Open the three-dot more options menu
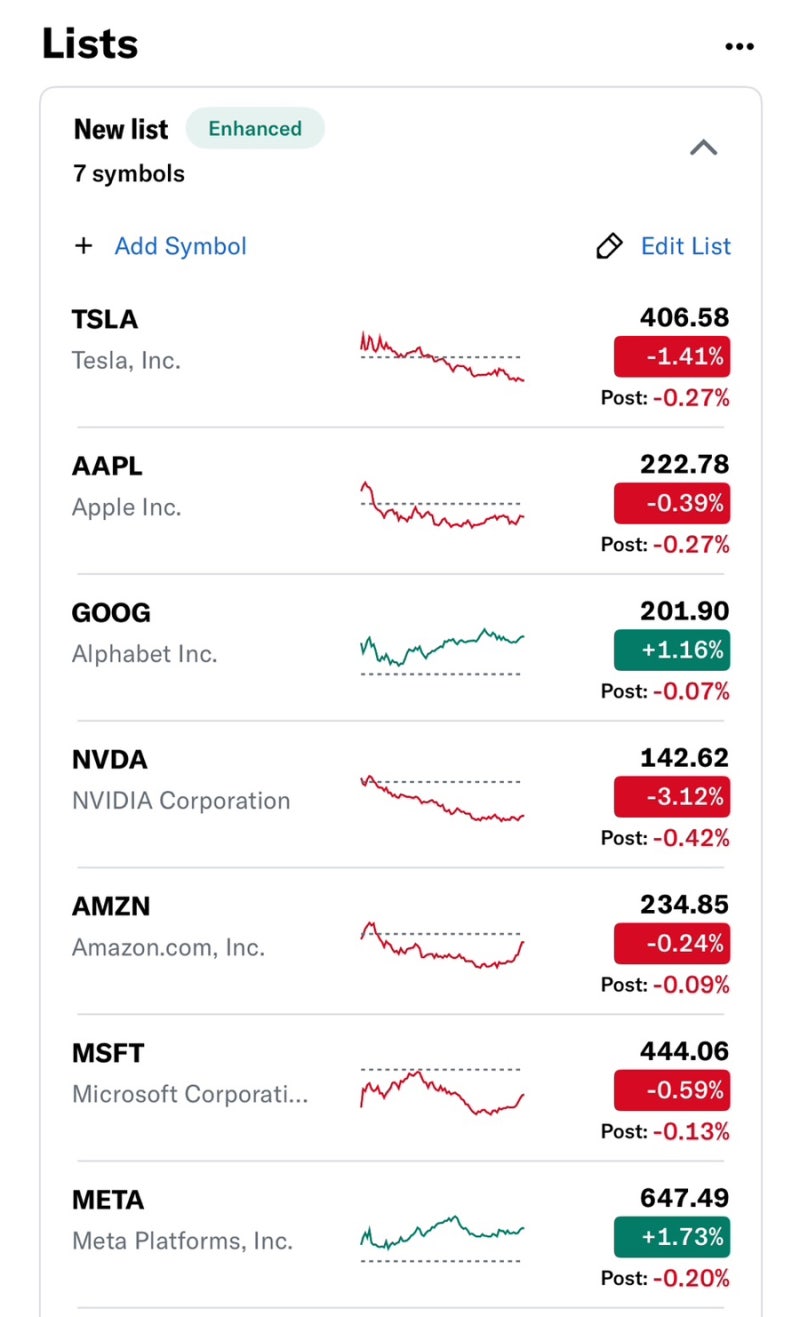 pyautogui.click(x=739, y=46)
